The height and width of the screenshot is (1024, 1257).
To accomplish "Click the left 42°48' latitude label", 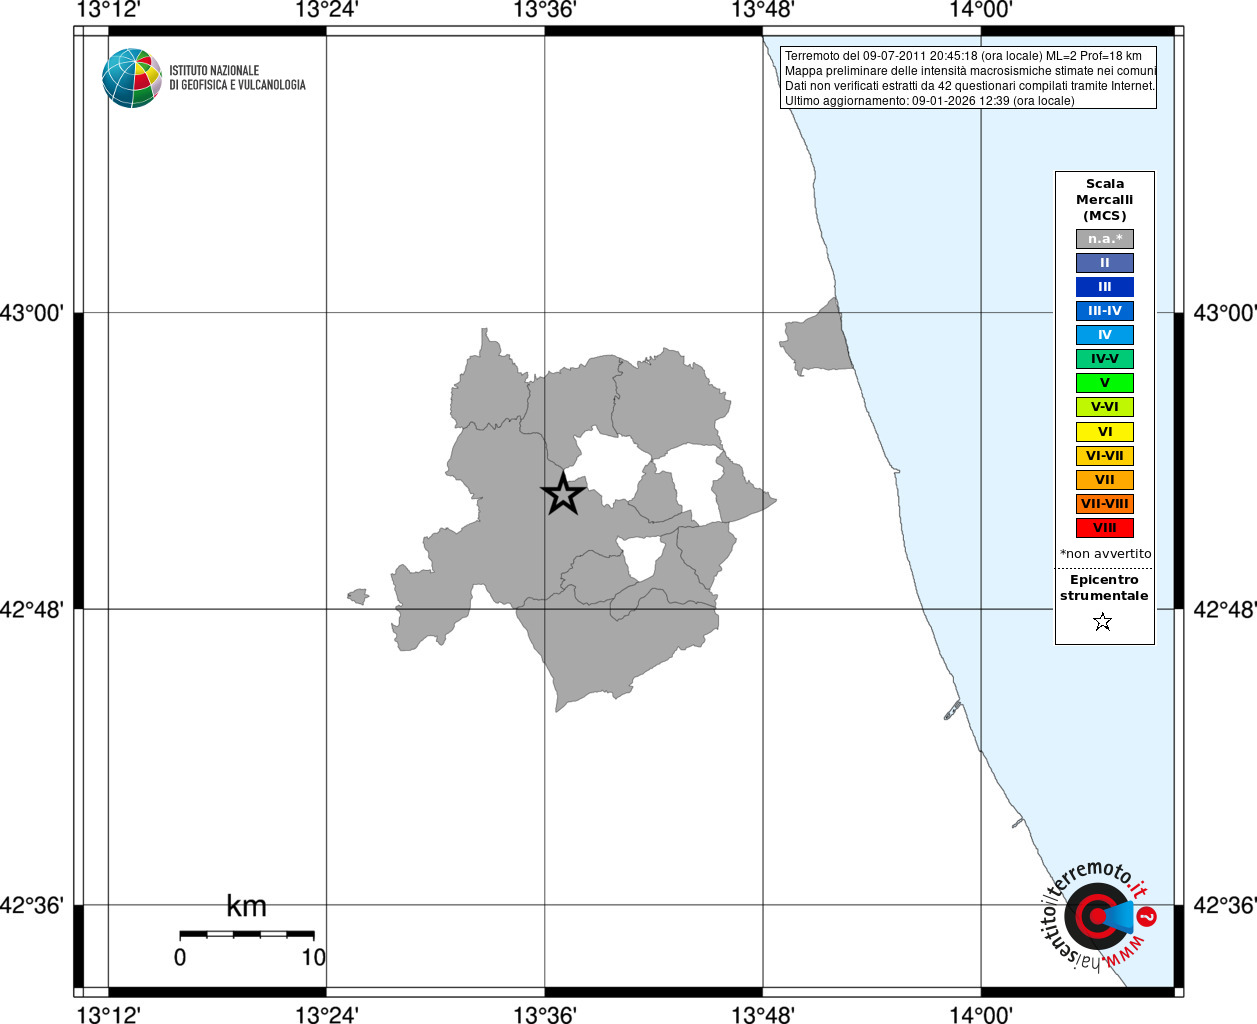I will [x=32, y=609].
